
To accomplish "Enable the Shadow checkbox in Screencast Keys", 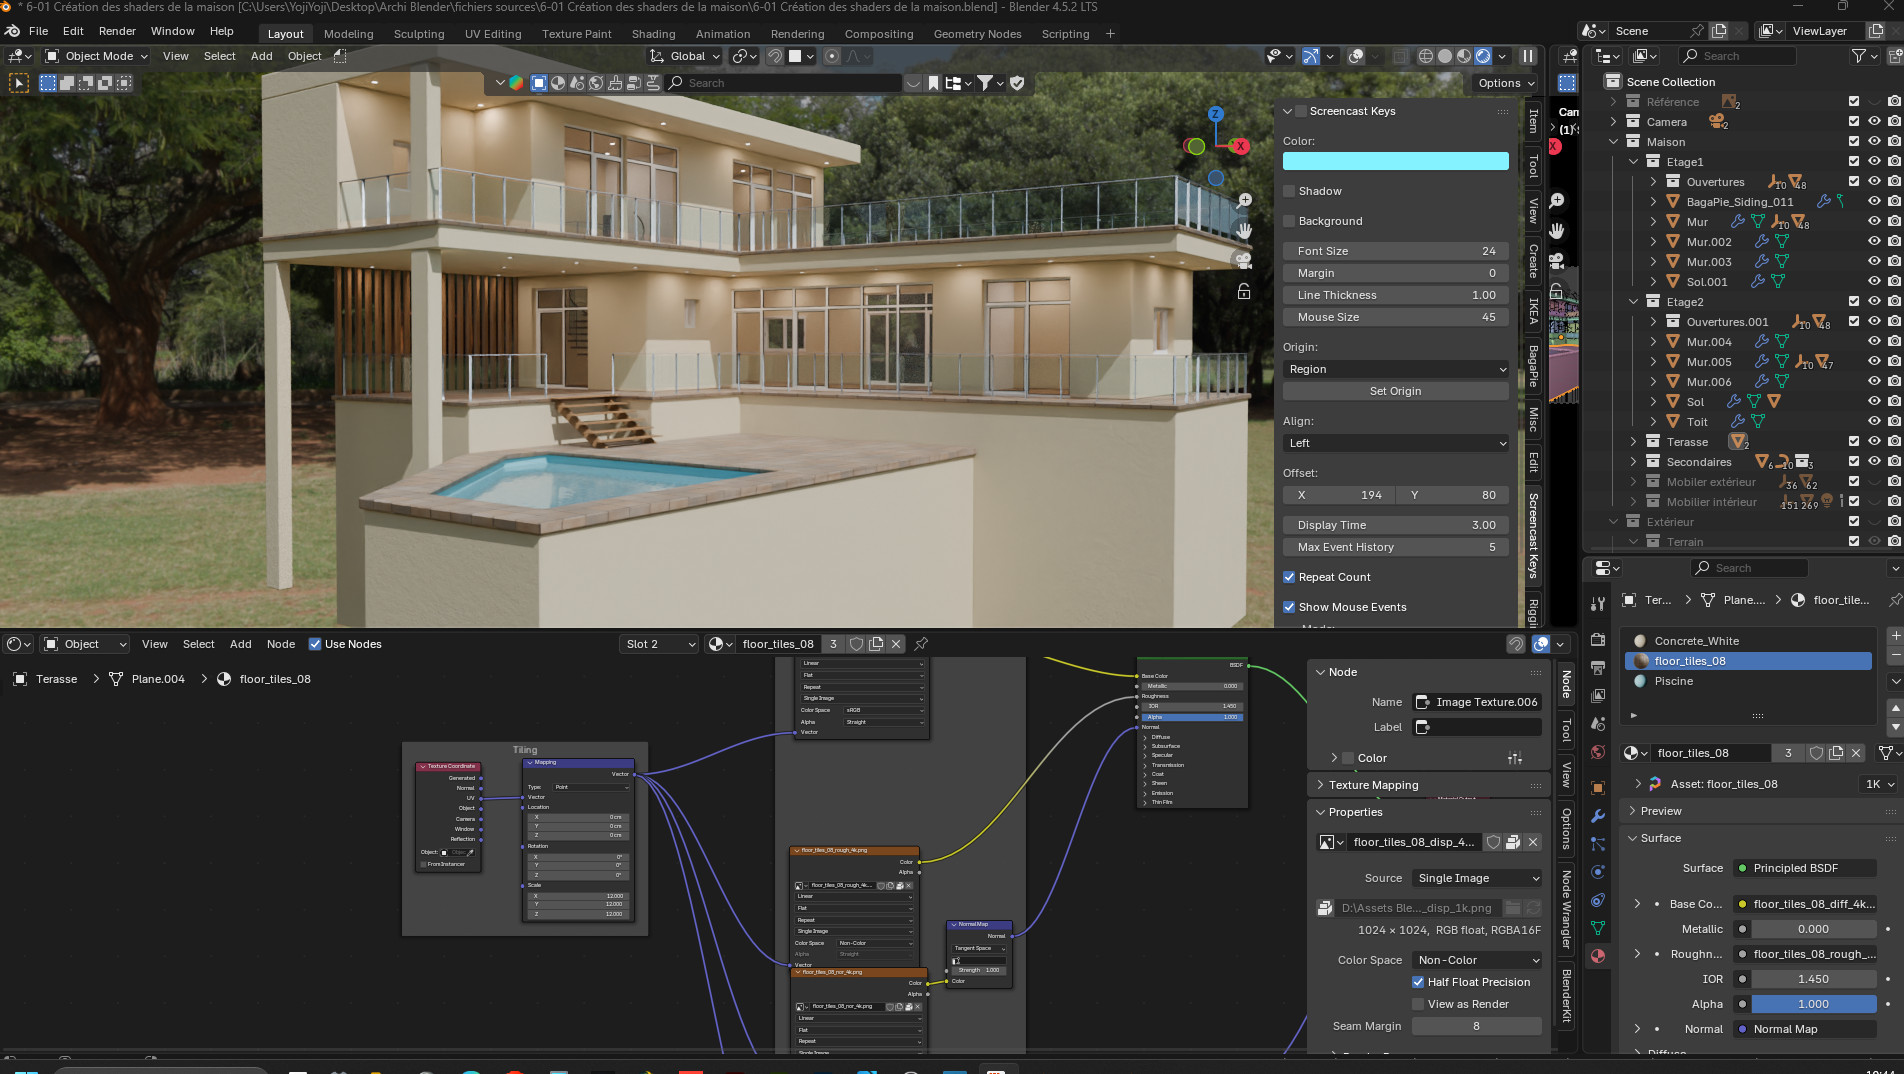I will (x=1290, y=191).
